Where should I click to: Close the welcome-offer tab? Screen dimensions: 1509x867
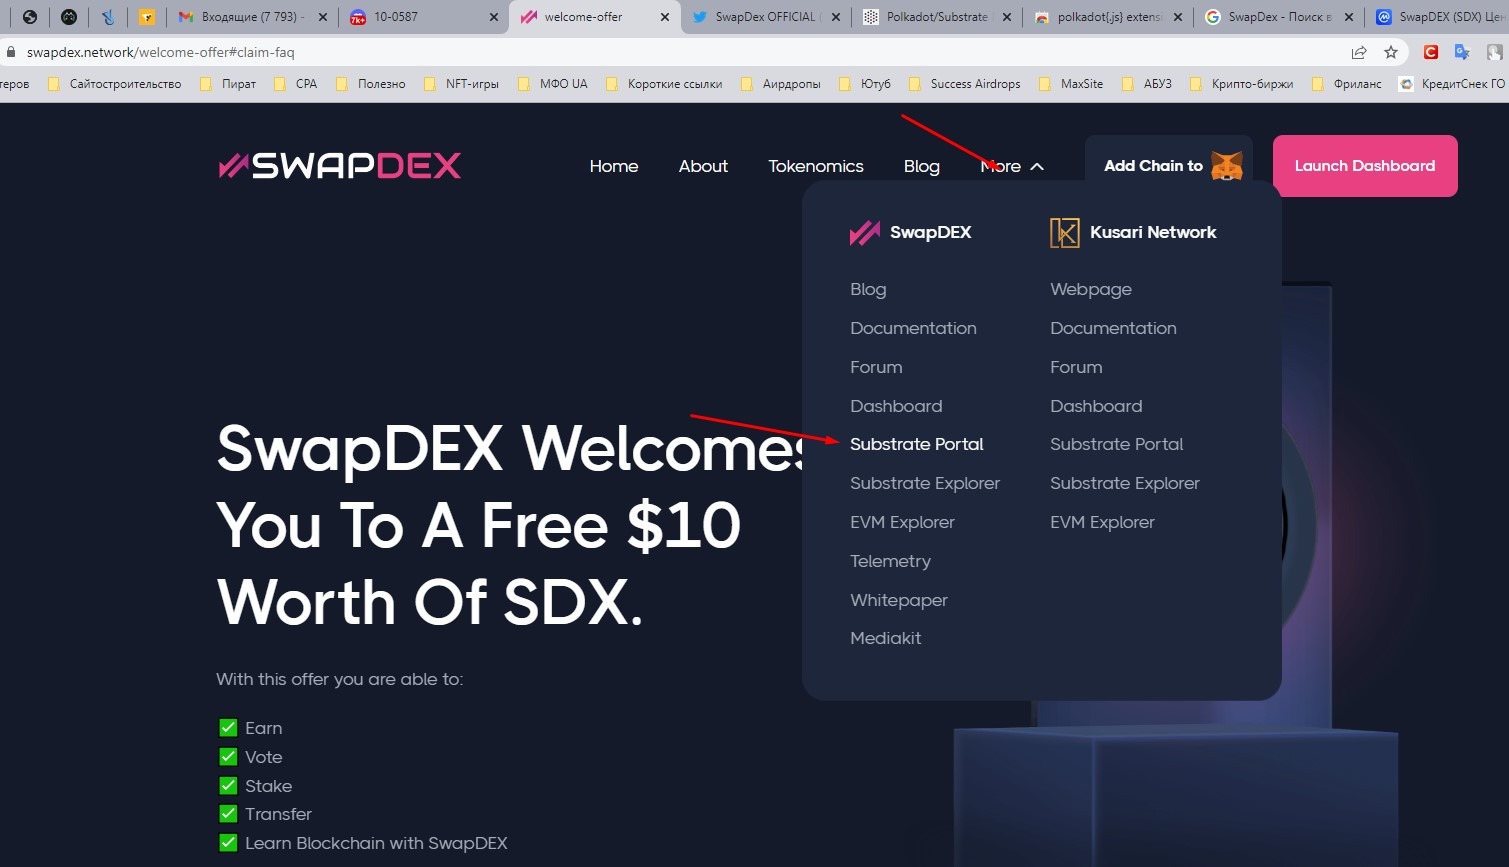665,17
